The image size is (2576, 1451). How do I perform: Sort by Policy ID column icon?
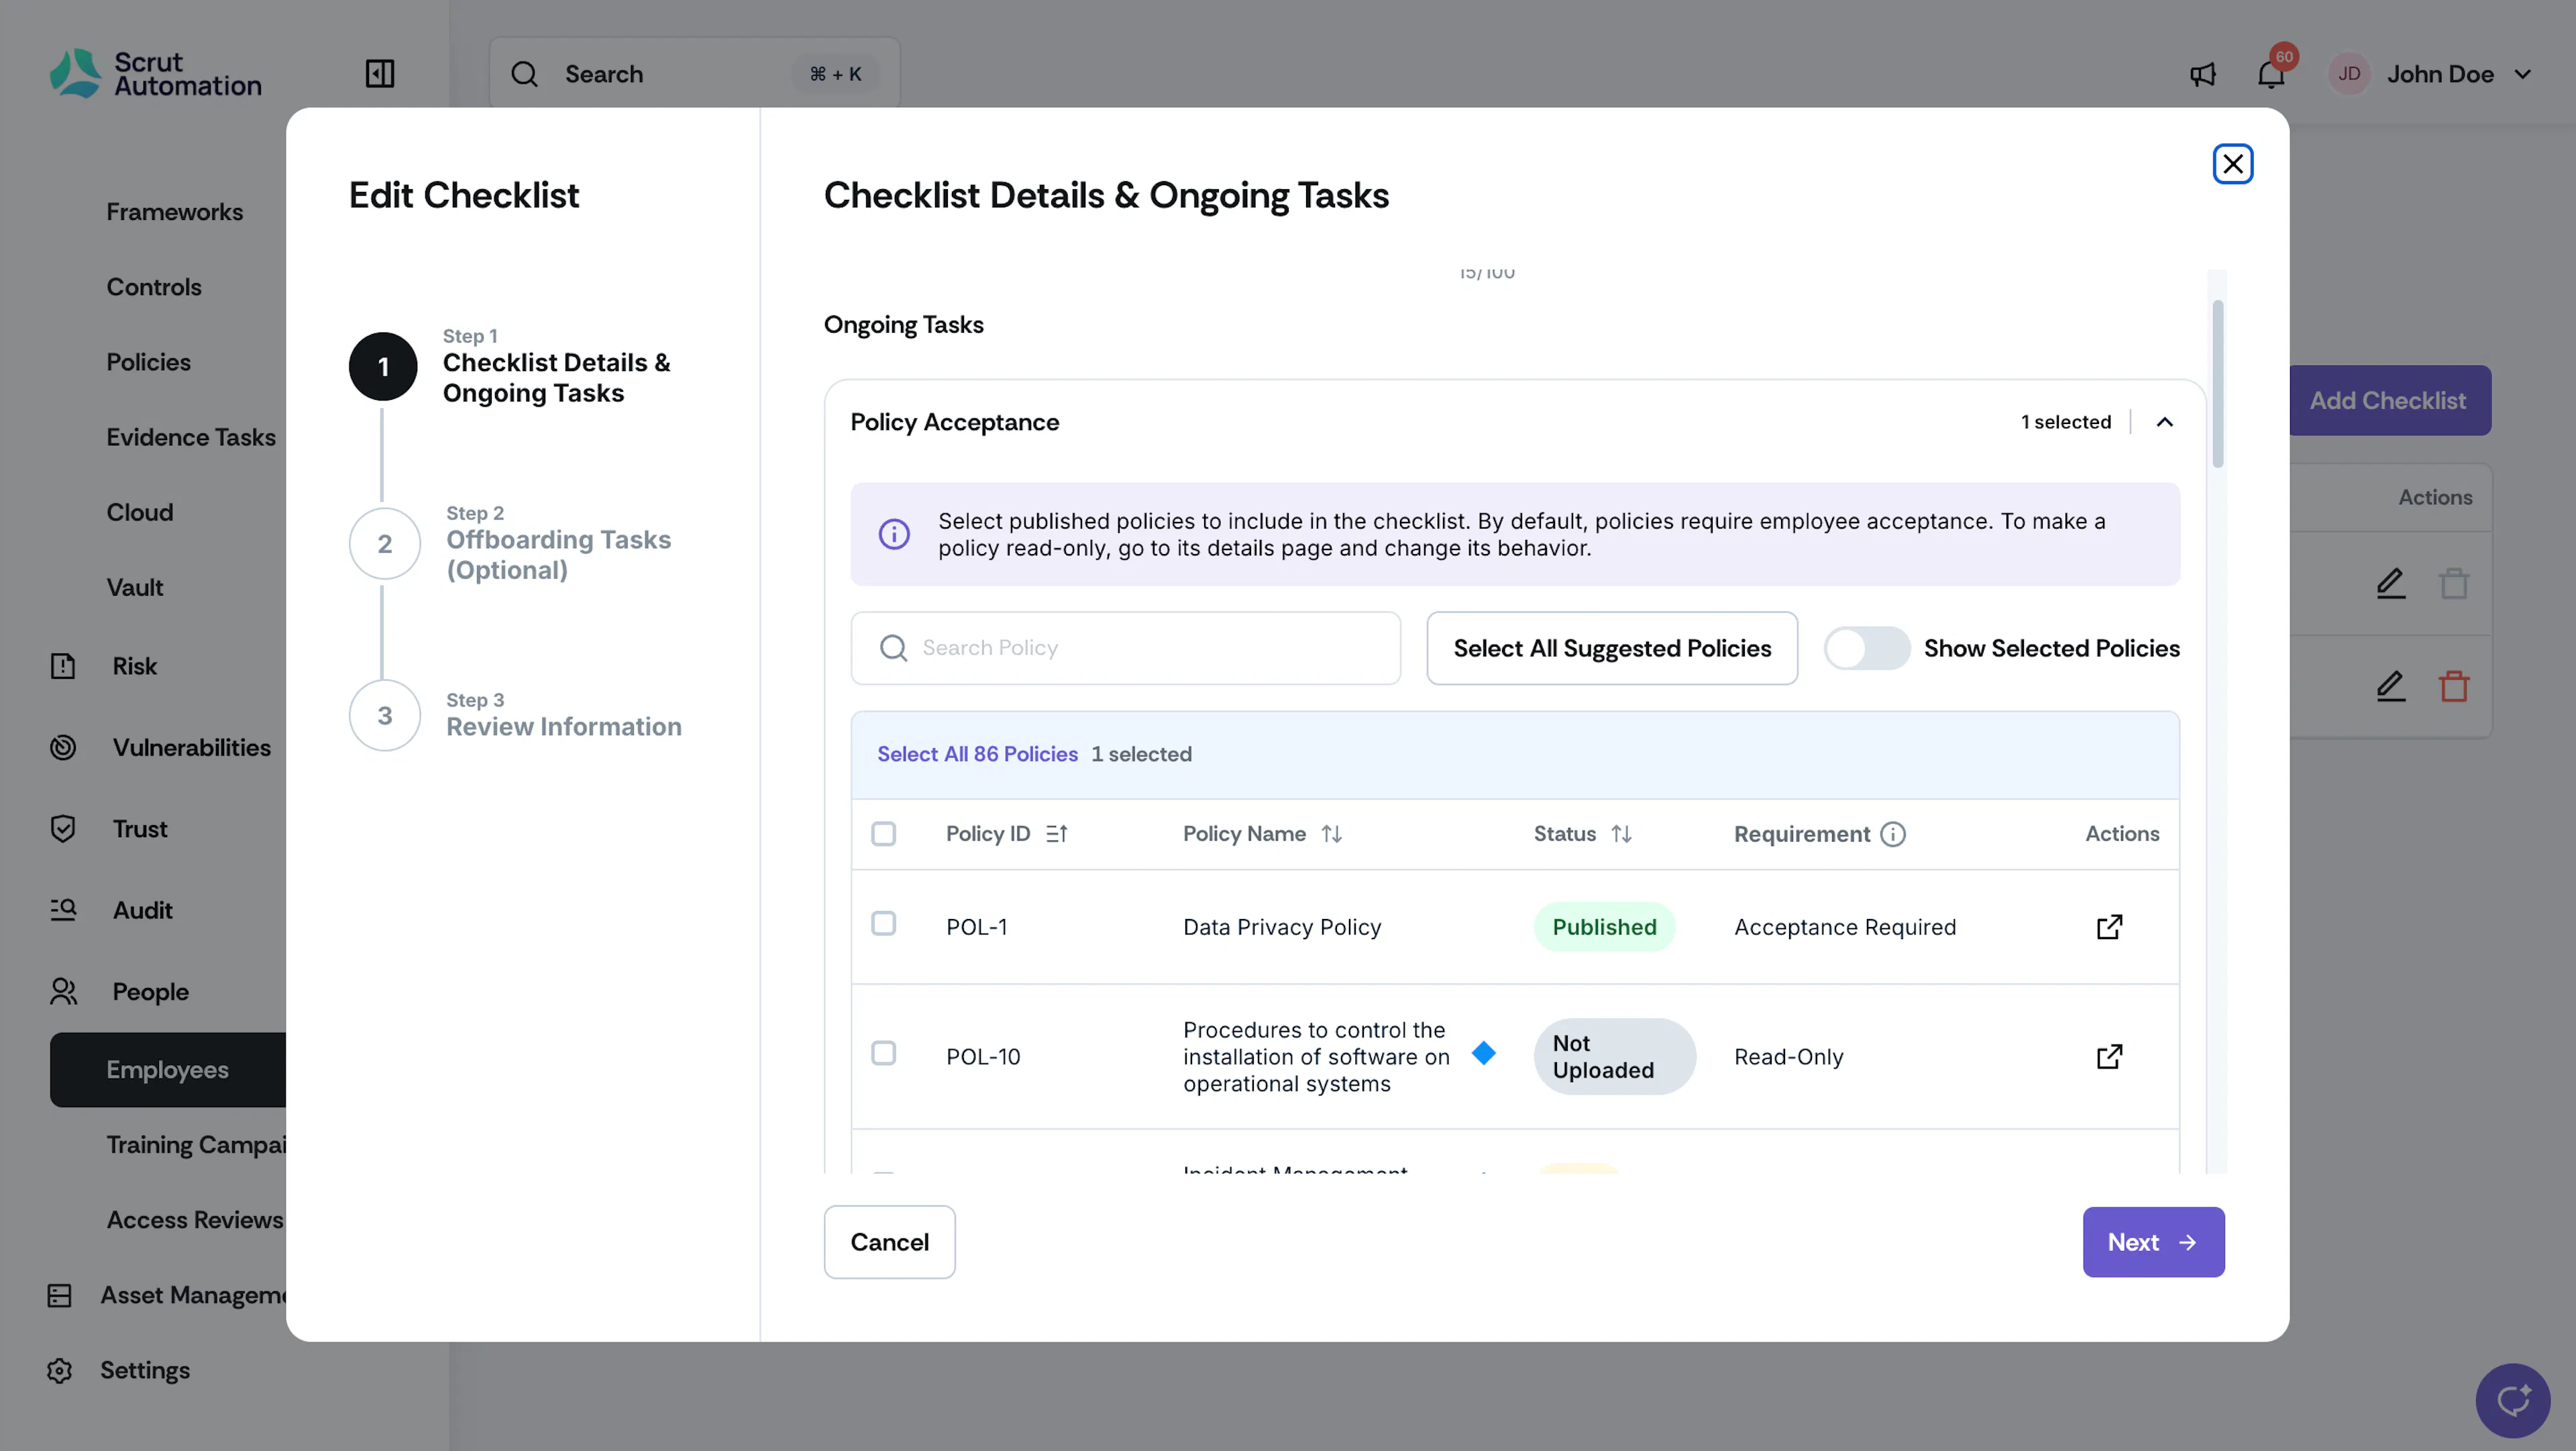tap(1057, 834)
